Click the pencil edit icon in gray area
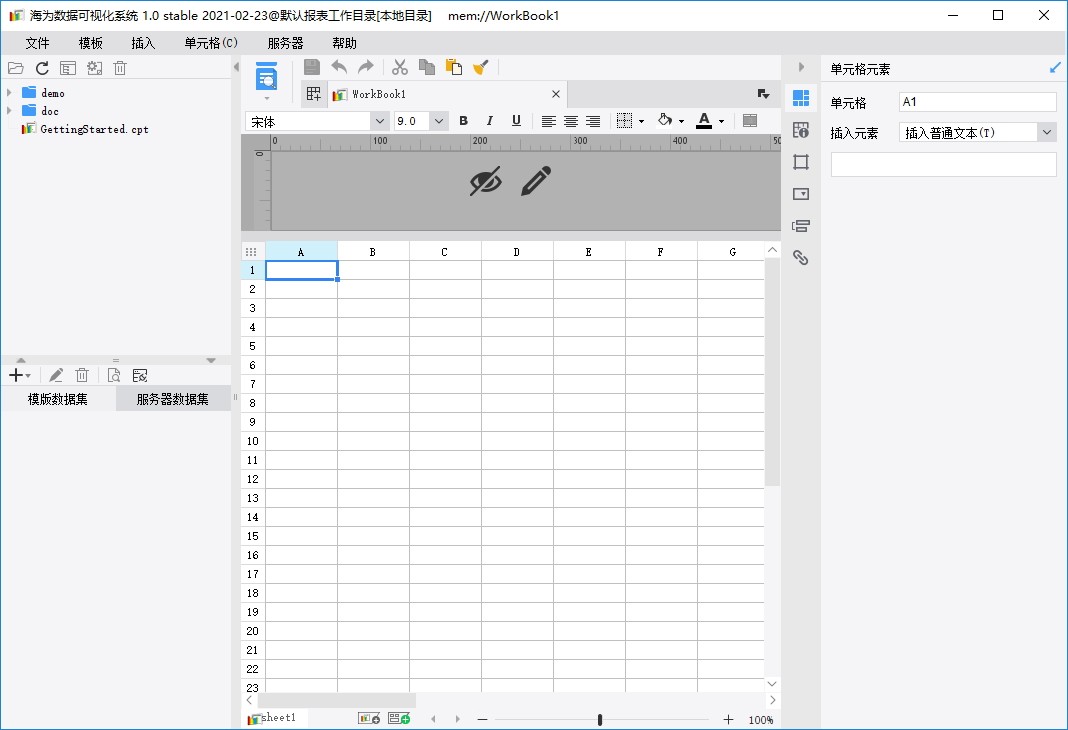This screenshot has width=1068, height=730. coord(536,181)
